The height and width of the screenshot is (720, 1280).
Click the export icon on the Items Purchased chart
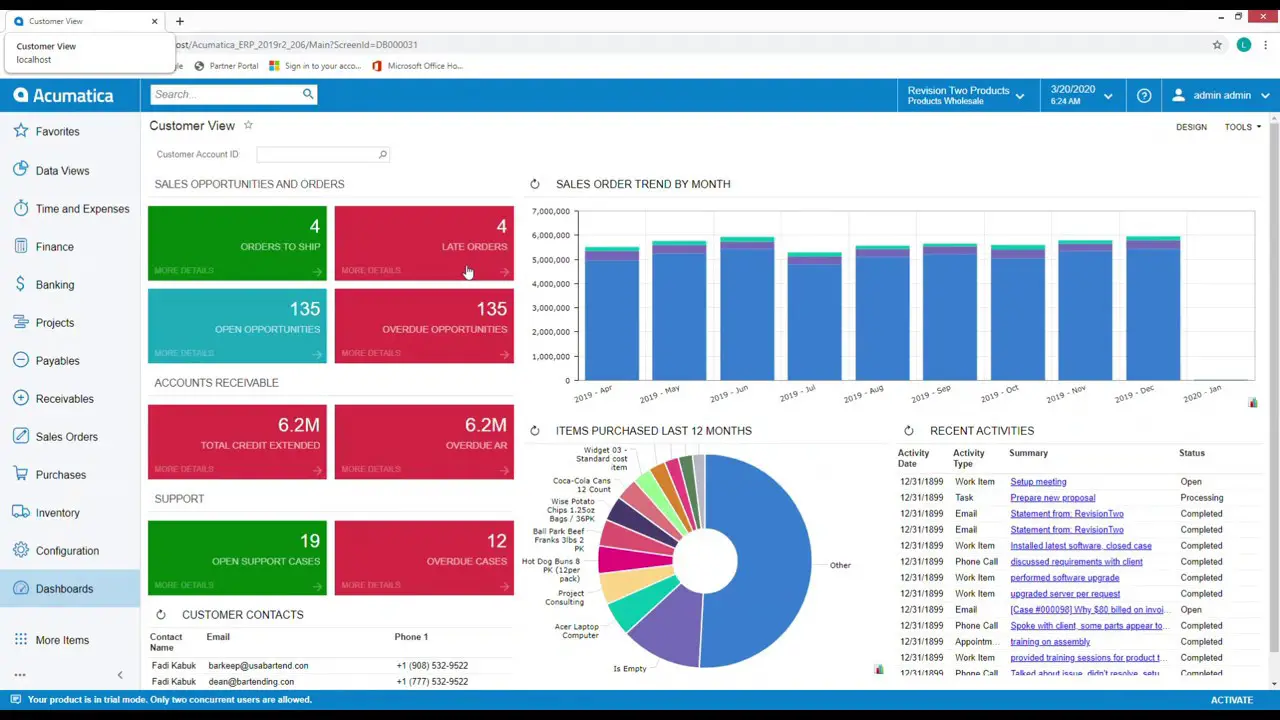click(878, 669)
